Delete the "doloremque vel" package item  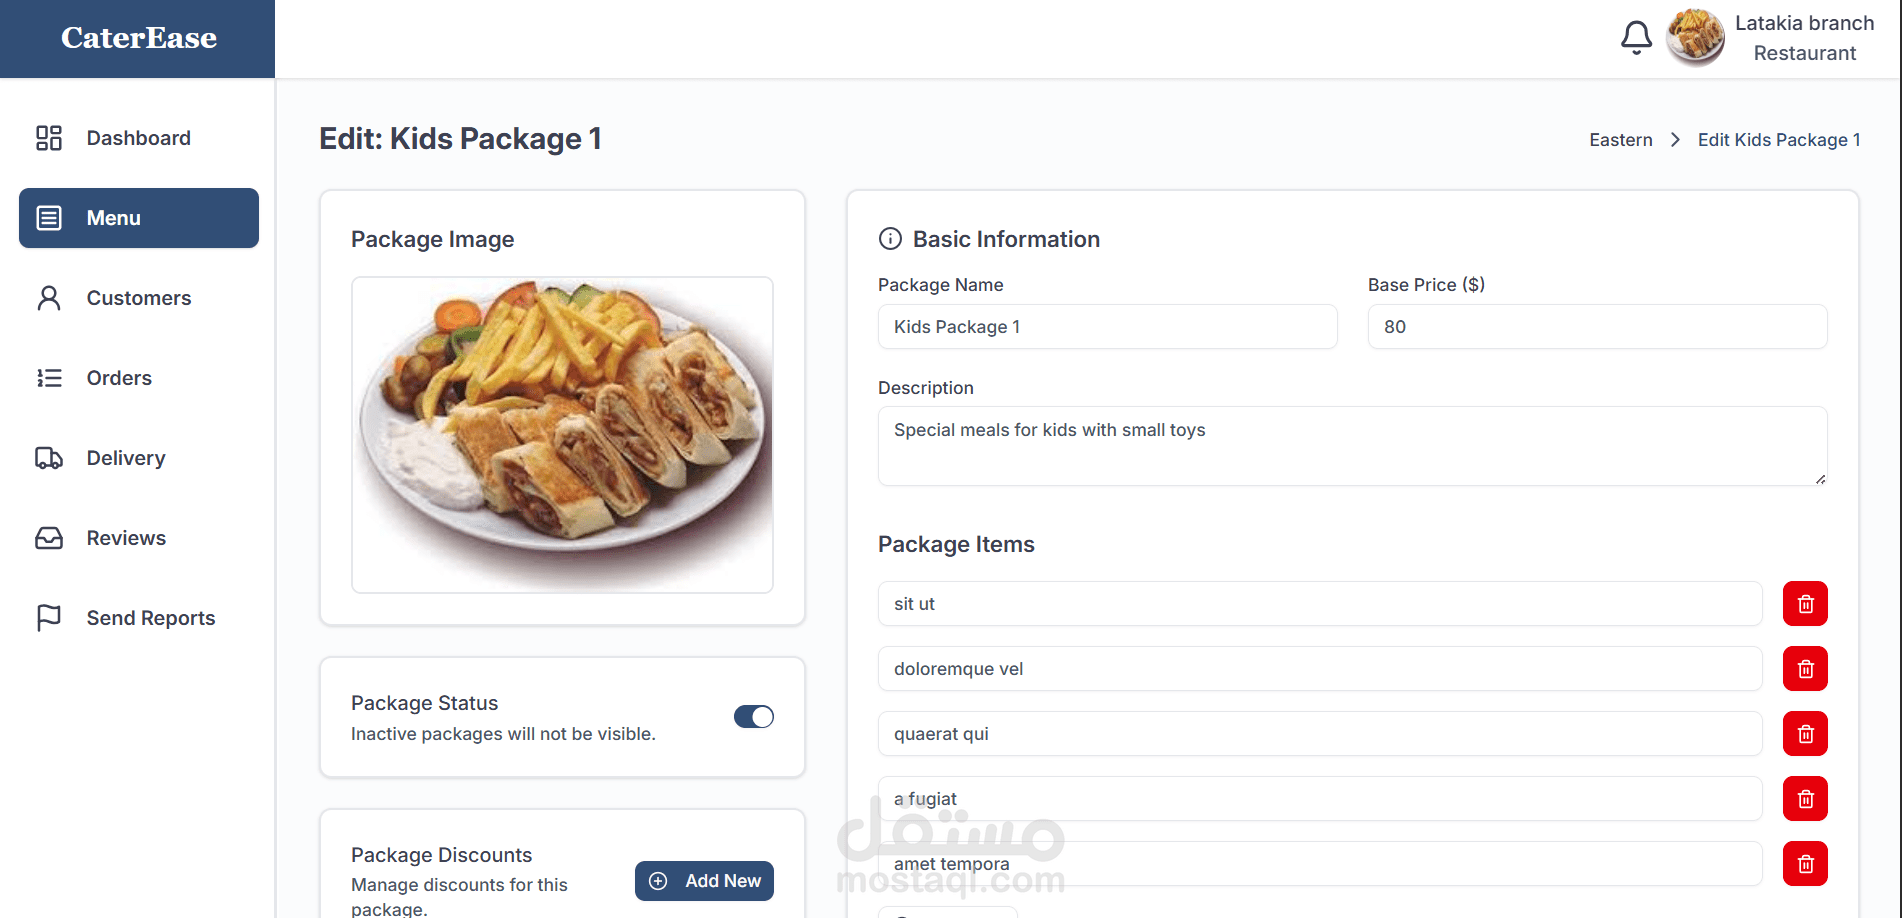click(1805, 669)
